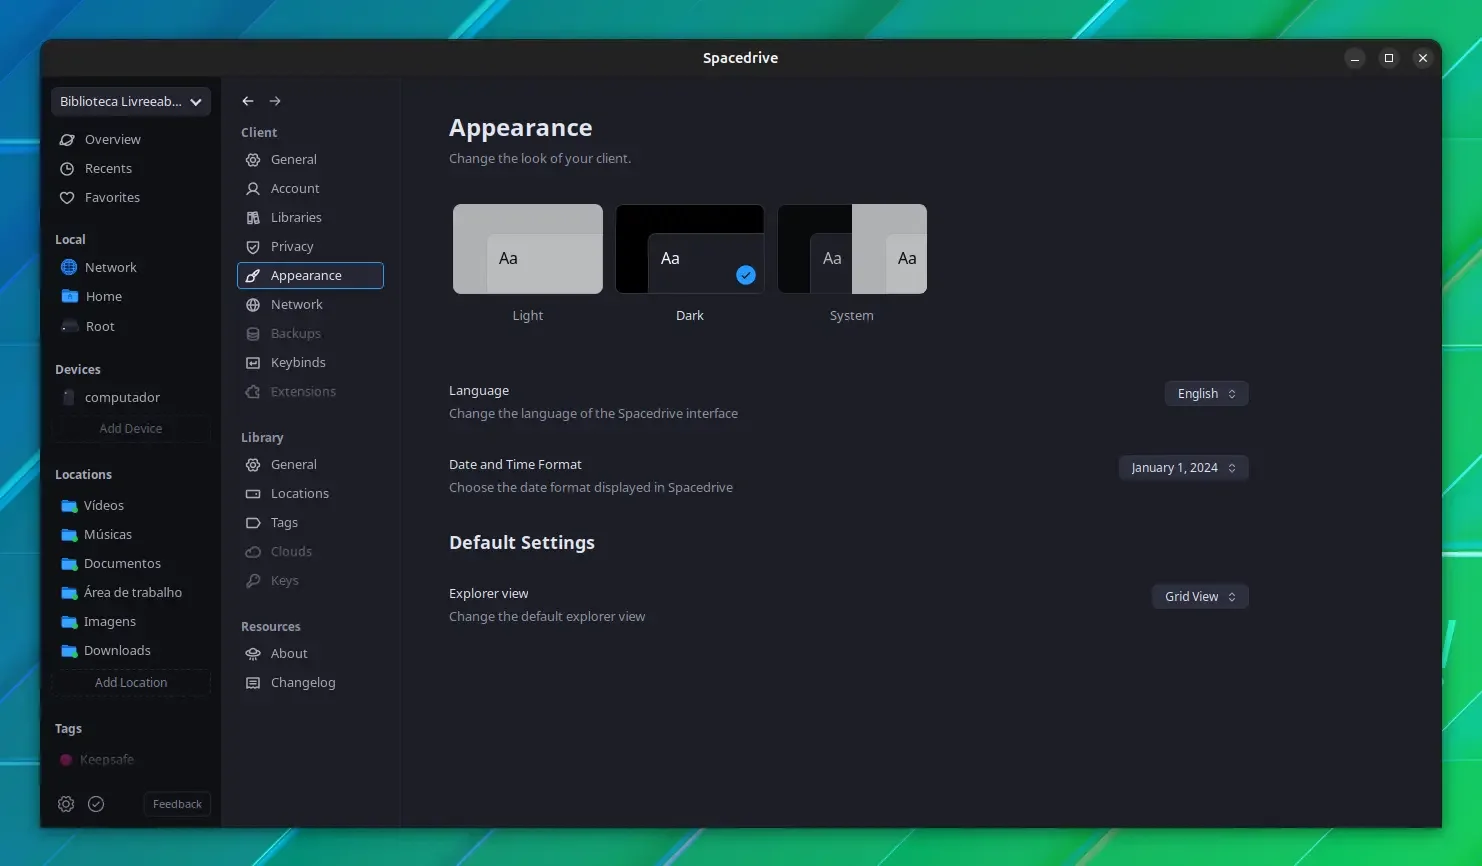Open the Grid View explorer dropdown

pyautogui.click(x=1200, y=597)
